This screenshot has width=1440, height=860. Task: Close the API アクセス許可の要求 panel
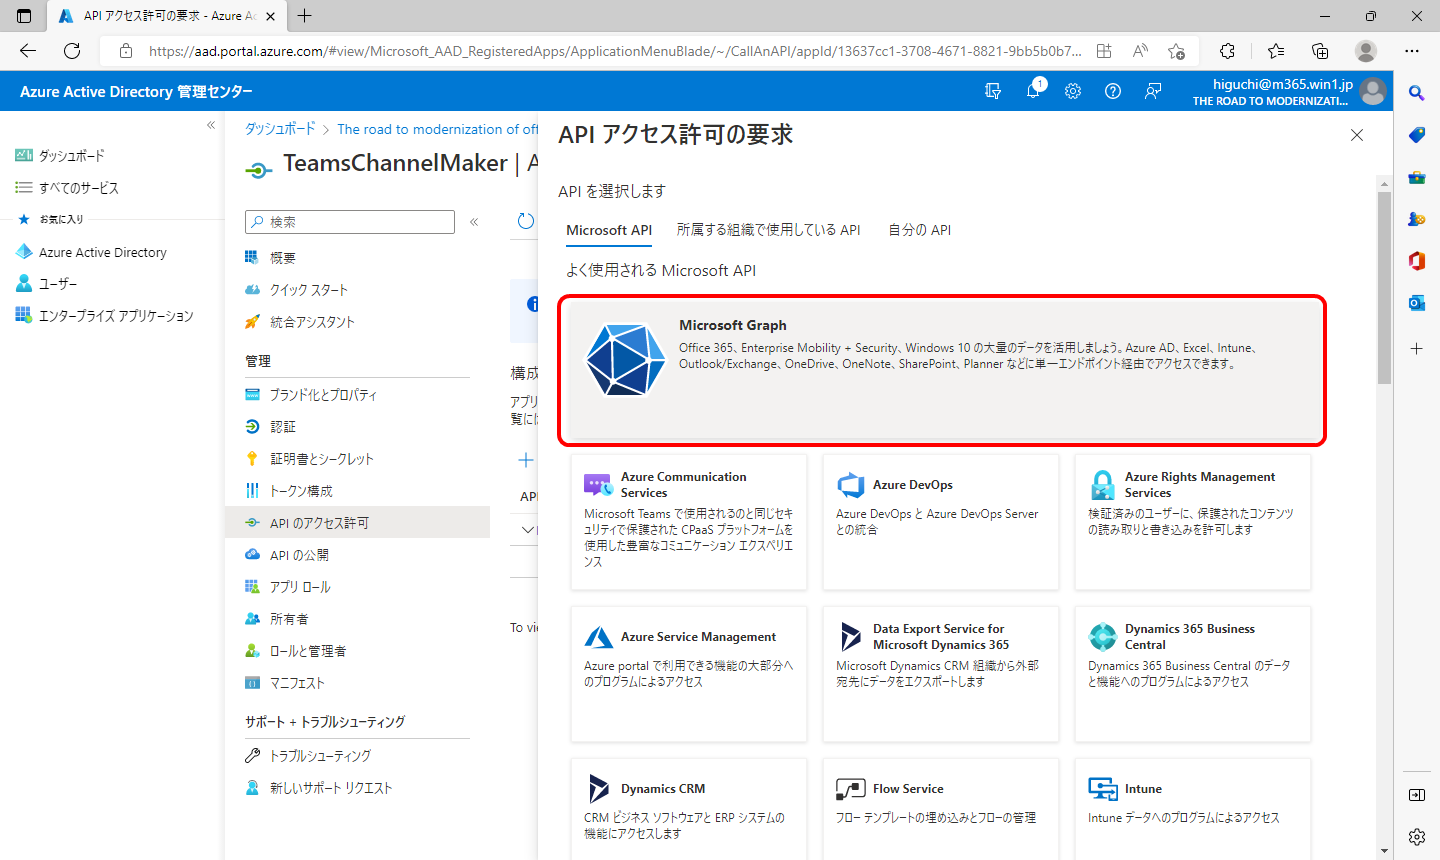coord(1357,135)
